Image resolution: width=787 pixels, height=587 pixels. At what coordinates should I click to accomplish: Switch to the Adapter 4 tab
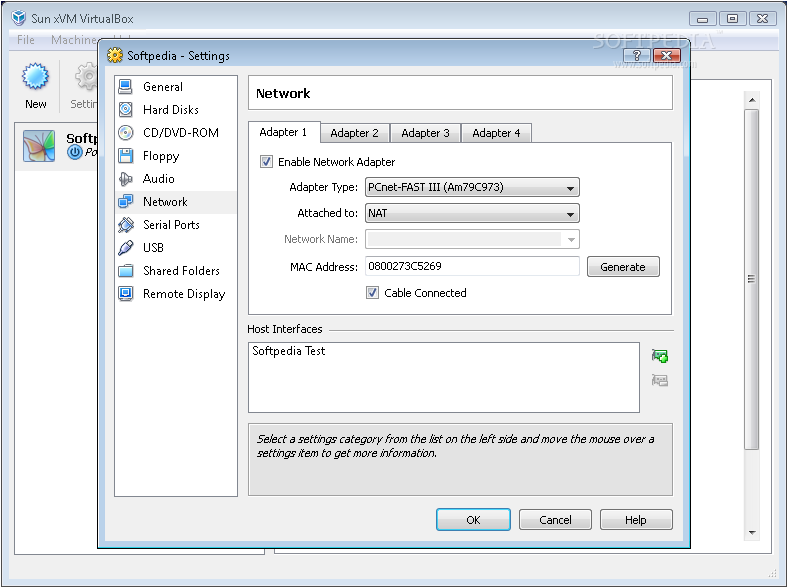tap(496, 133)
